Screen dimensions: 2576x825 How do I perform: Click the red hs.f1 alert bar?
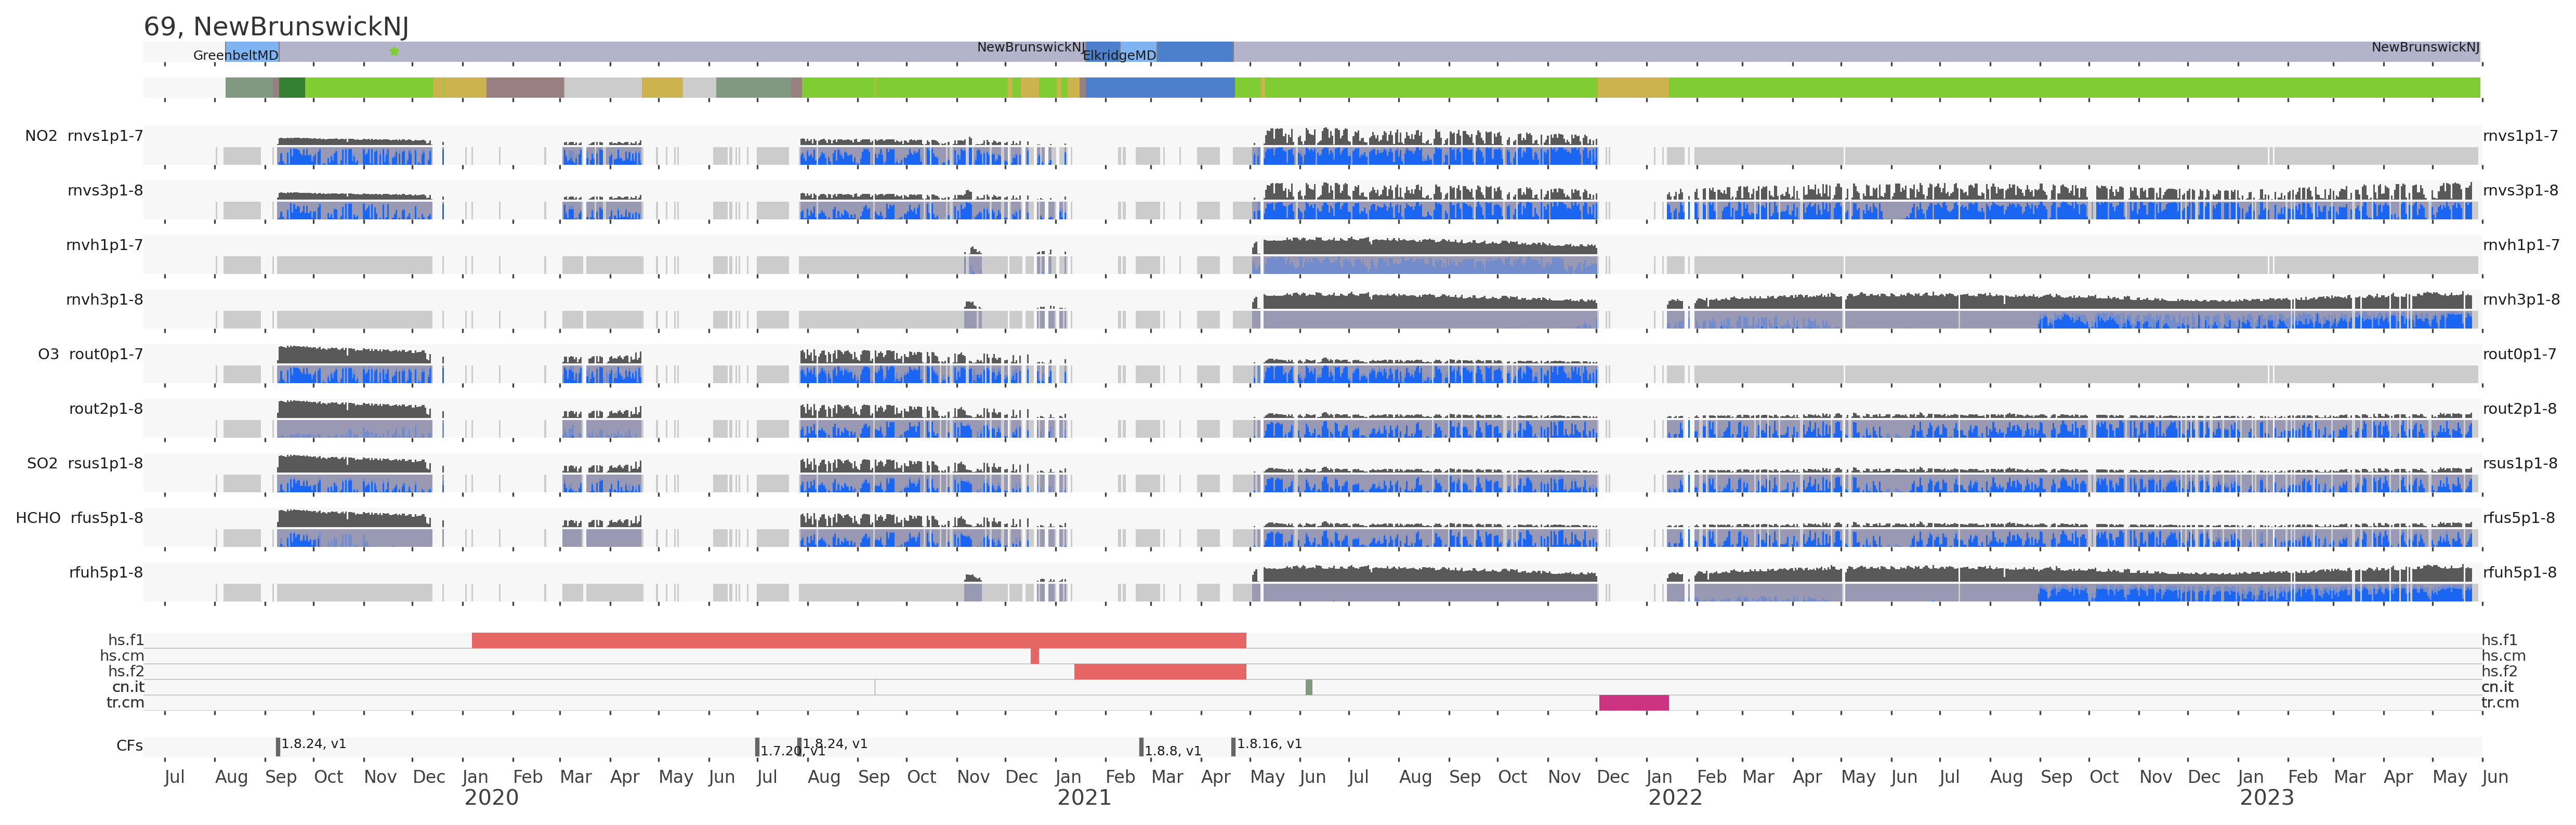(858, 640)
